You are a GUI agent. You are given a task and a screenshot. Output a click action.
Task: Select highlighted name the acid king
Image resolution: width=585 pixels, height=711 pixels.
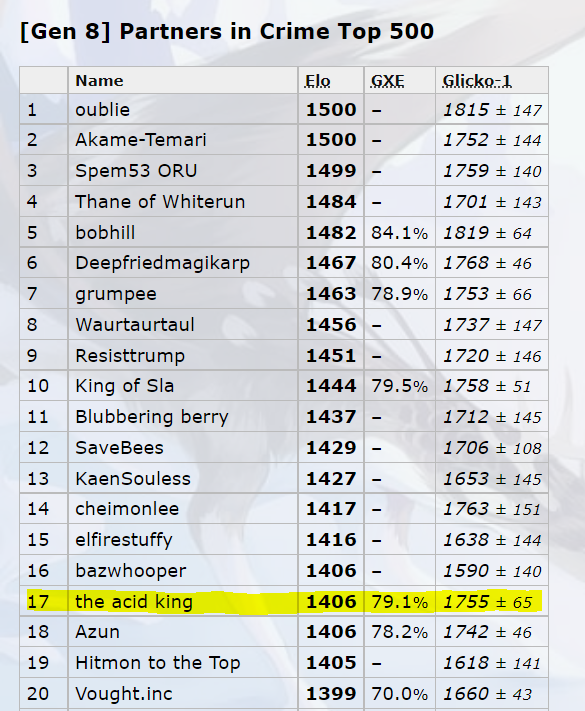click(134, 602)
